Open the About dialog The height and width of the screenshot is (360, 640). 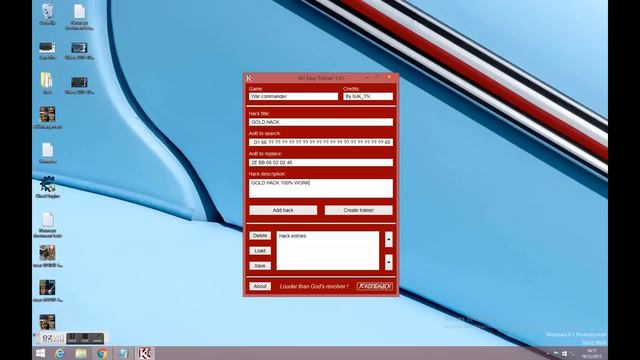pyautogui.click(x=260, y=287)
